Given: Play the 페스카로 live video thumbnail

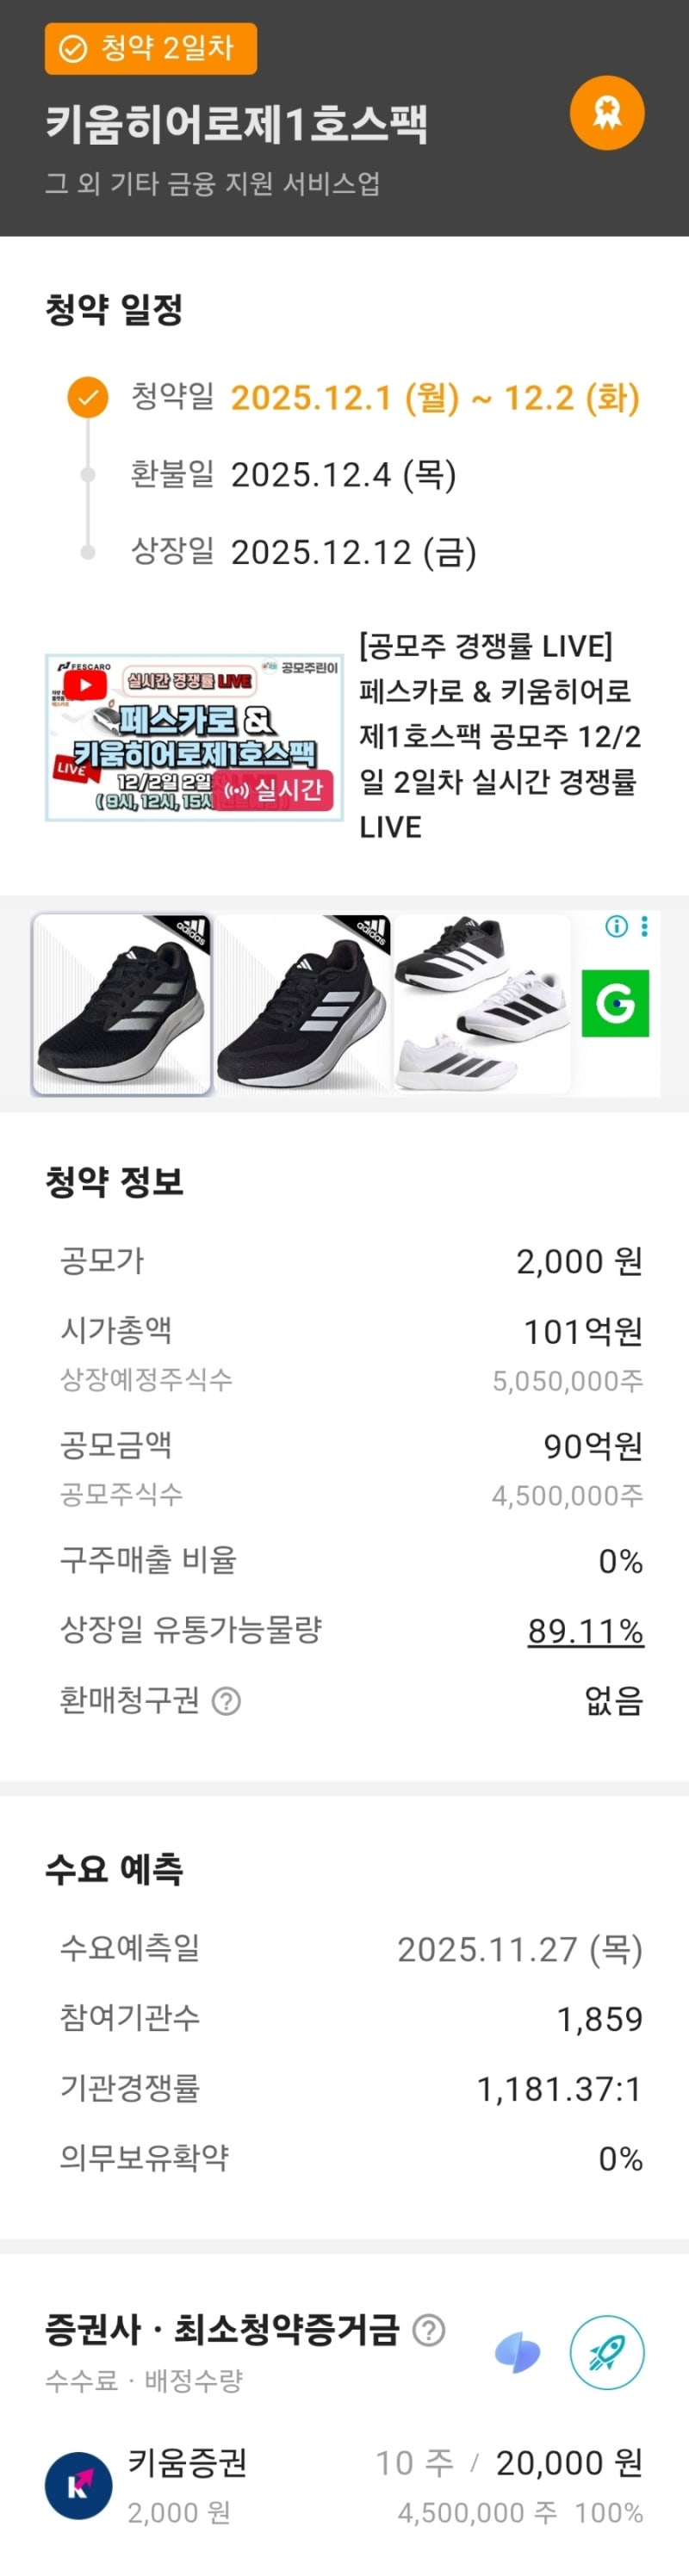Looking at the screenshot, I should pyautogui.click(x=194, y=737).
